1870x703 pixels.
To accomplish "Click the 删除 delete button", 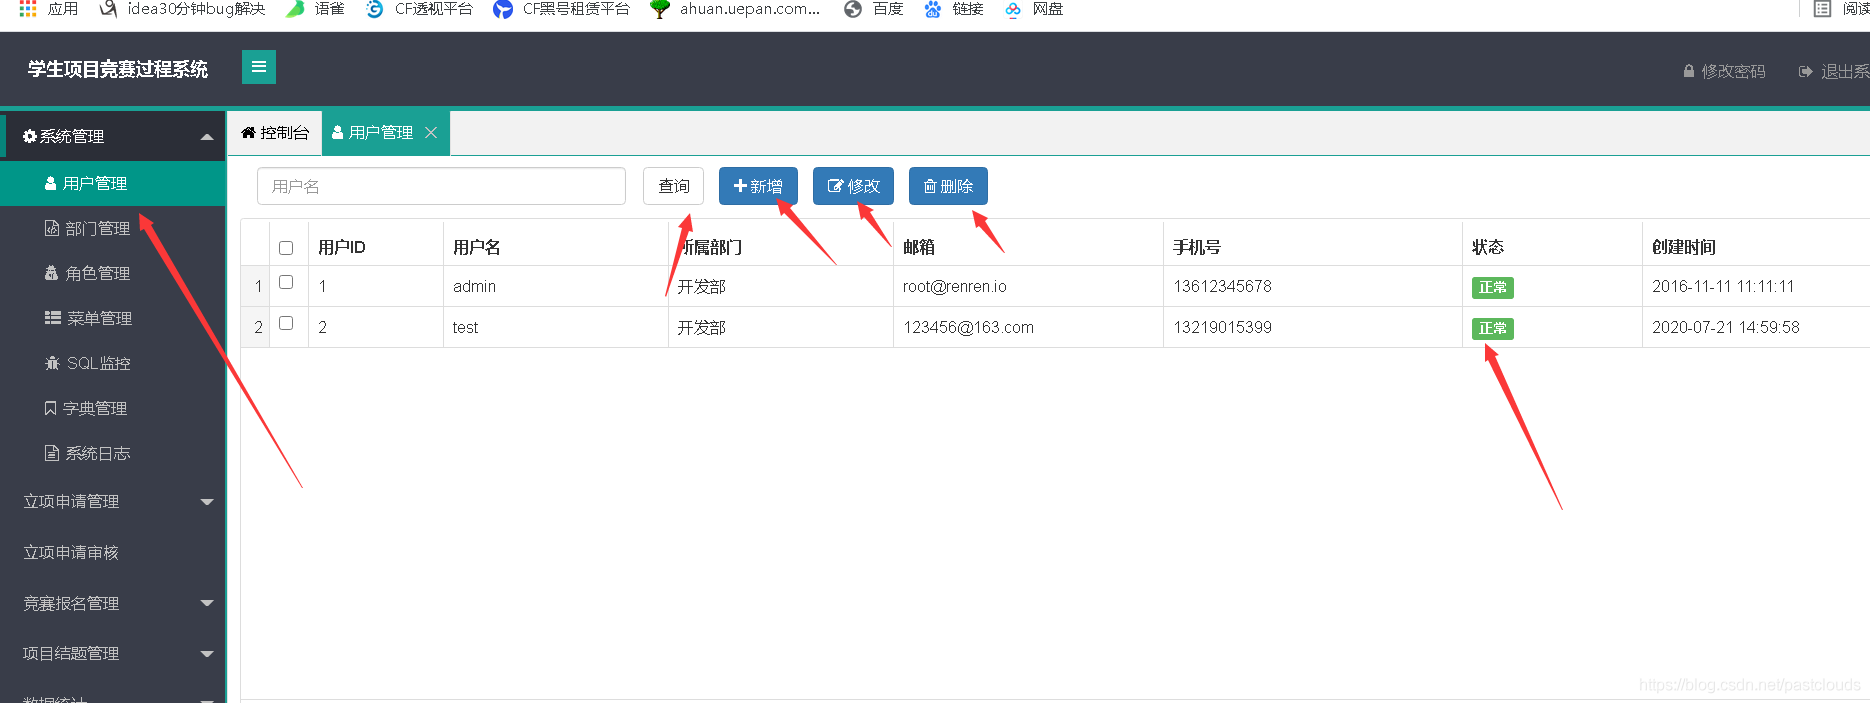I will 947,186.
